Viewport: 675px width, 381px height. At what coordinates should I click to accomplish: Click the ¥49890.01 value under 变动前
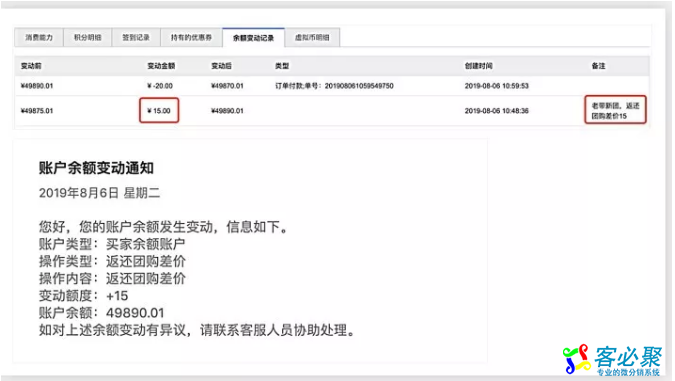37,86
